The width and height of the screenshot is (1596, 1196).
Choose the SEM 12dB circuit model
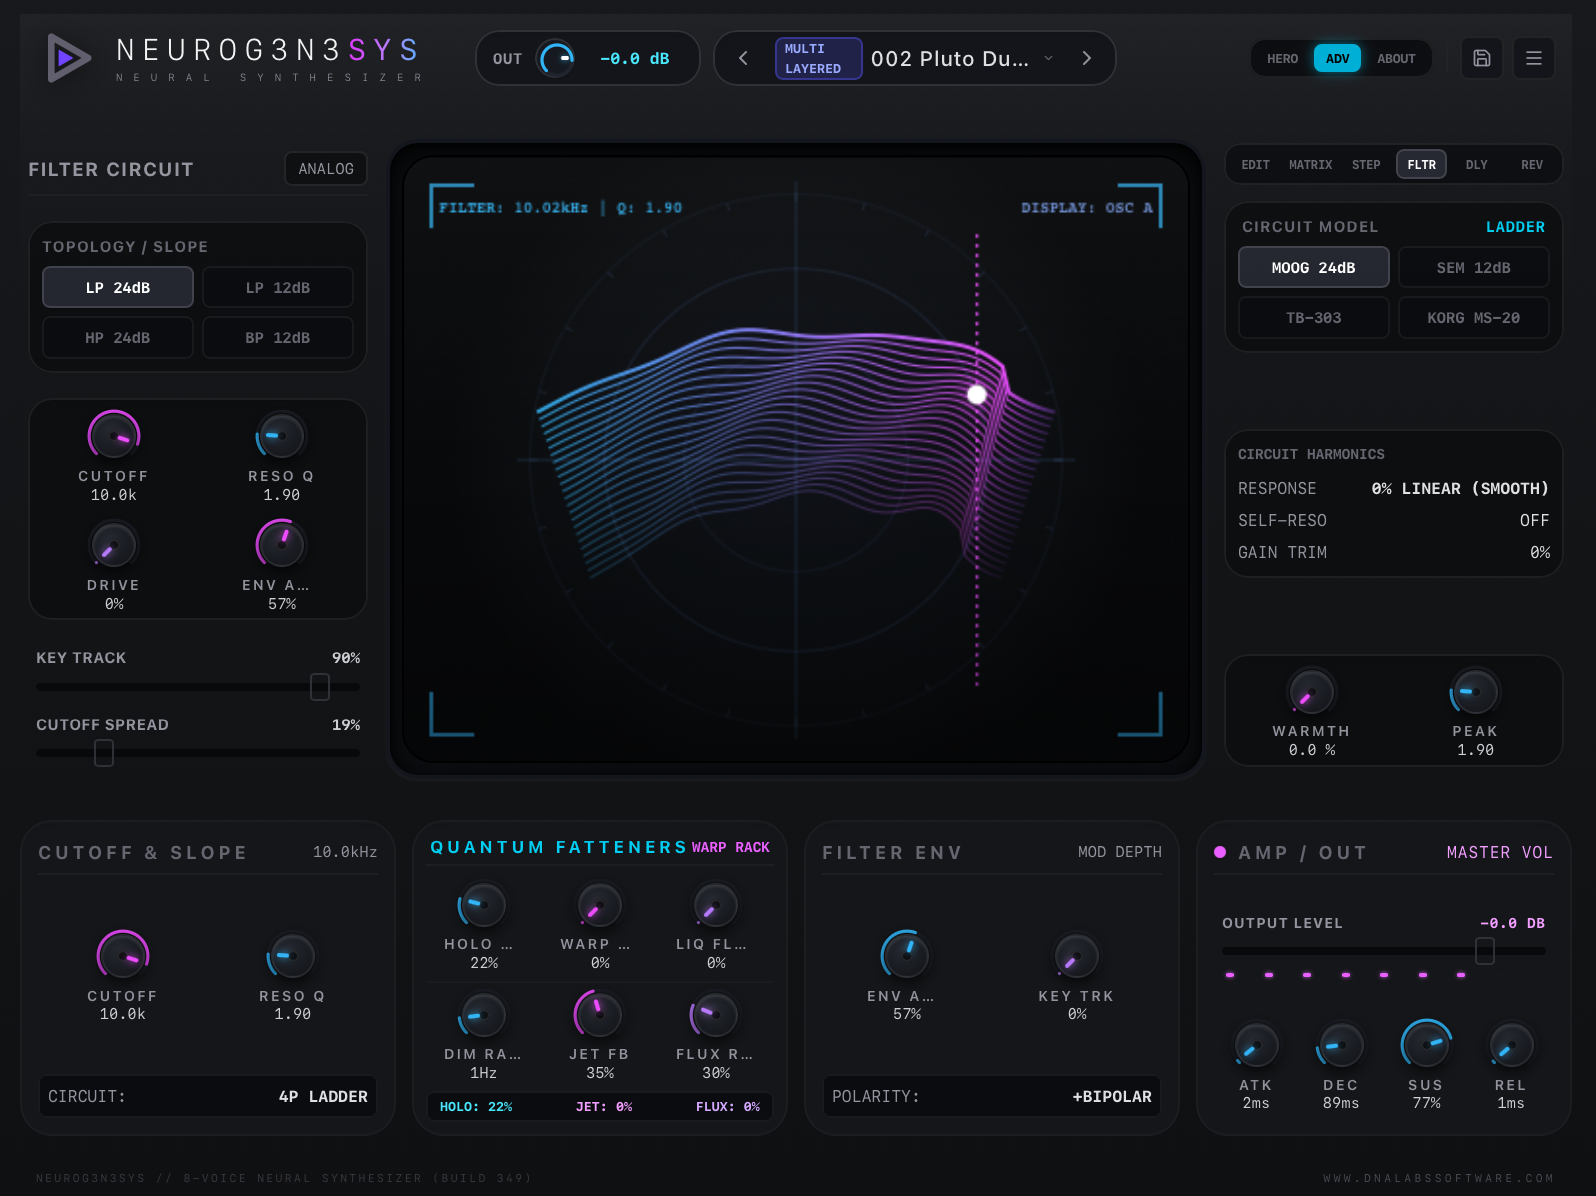(1474, 268)
